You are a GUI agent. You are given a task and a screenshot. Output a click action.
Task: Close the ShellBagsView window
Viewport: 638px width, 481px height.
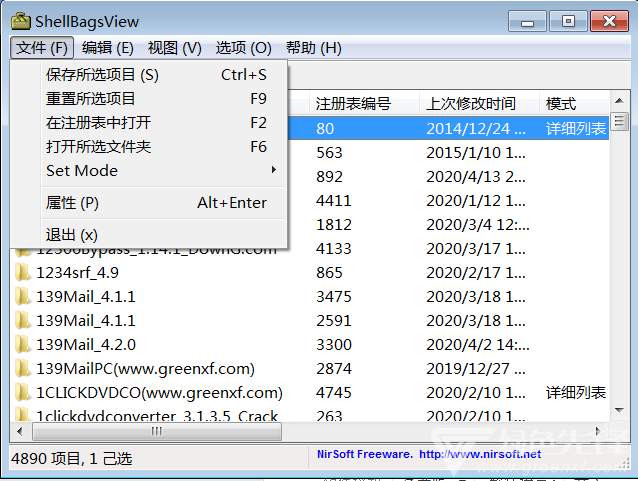click(609, 21)
